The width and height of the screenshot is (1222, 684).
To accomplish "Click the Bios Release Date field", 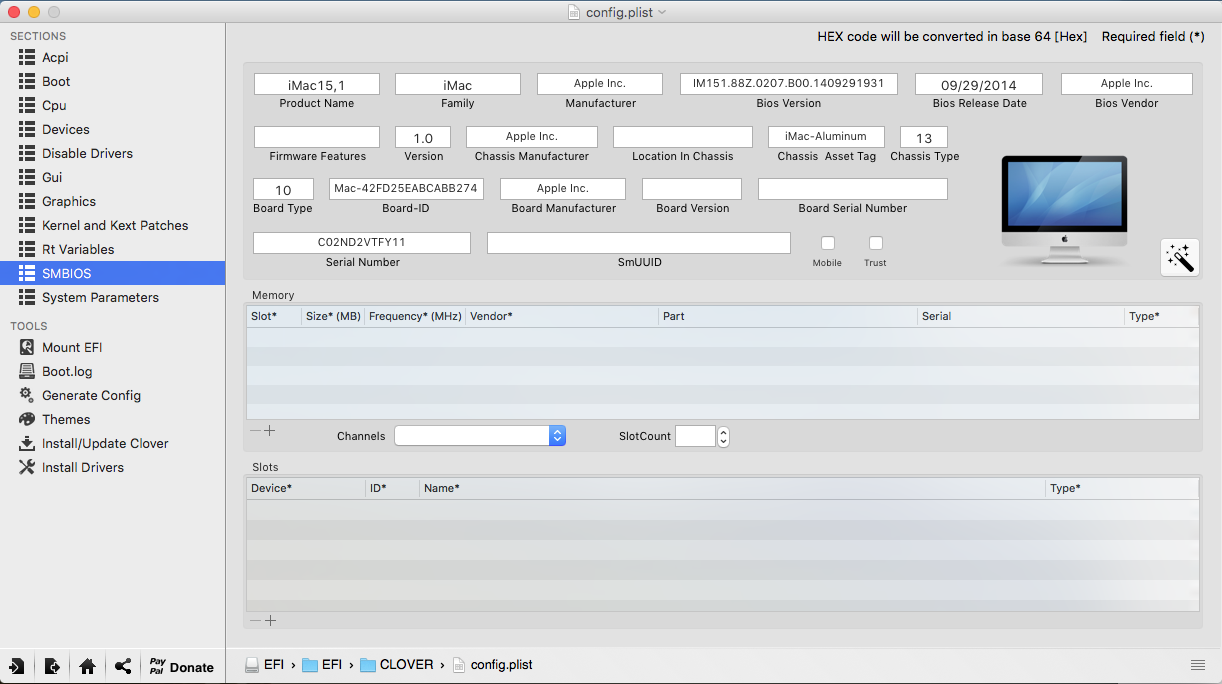I will [x=979, y=84].
